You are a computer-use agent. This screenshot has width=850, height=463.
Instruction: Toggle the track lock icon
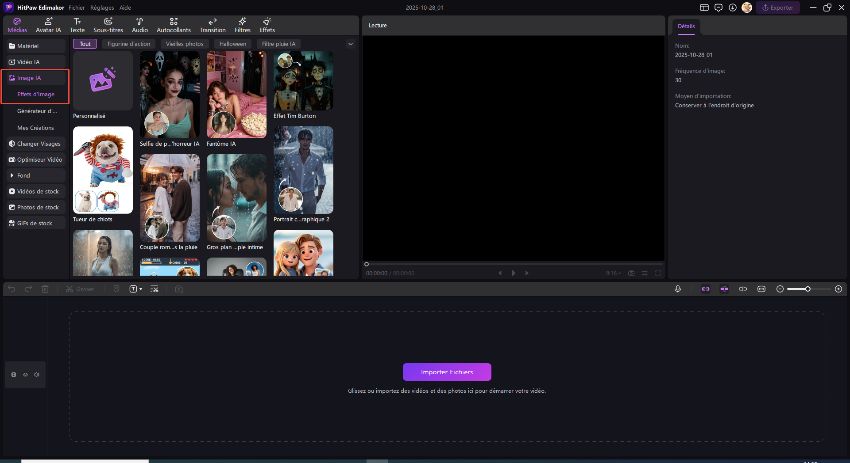[x=14, y=375]
